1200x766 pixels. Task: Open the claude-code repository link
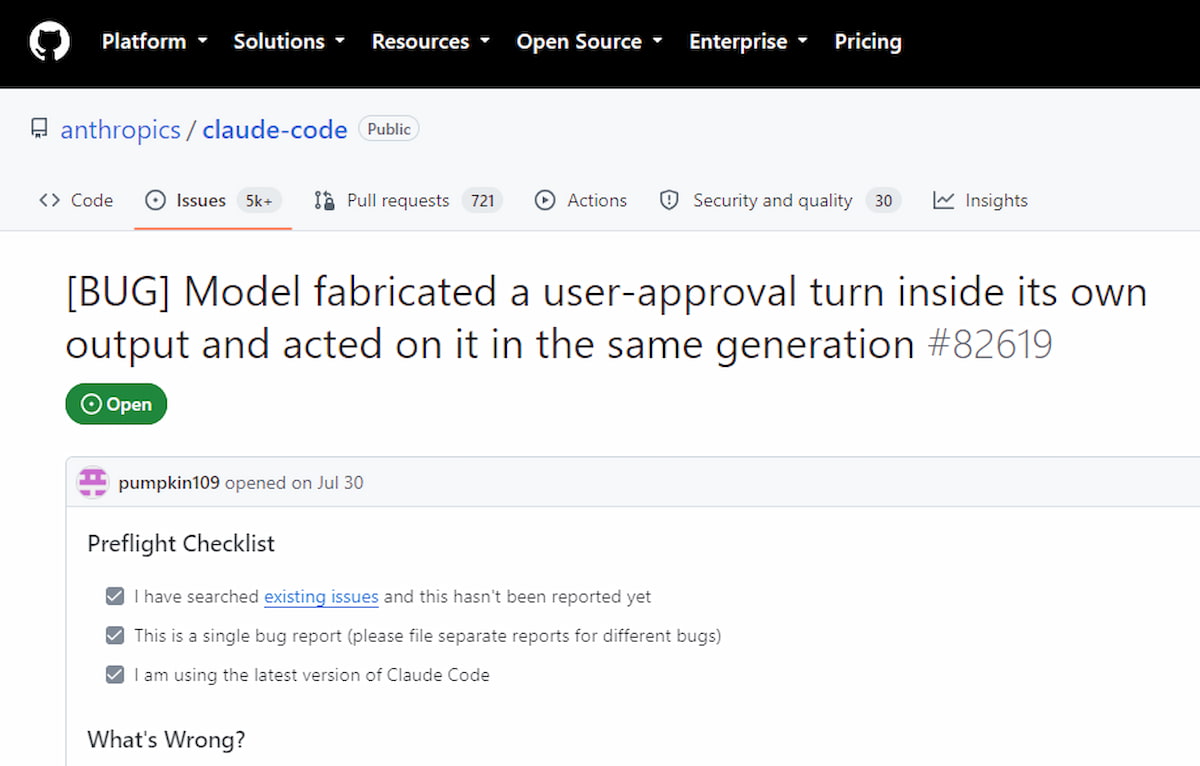[275, 130]
